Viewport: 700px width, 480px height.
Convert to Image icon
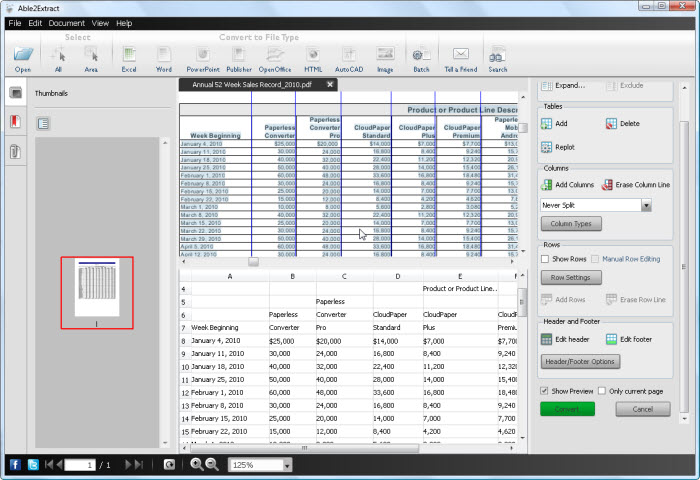click(385, 55)
